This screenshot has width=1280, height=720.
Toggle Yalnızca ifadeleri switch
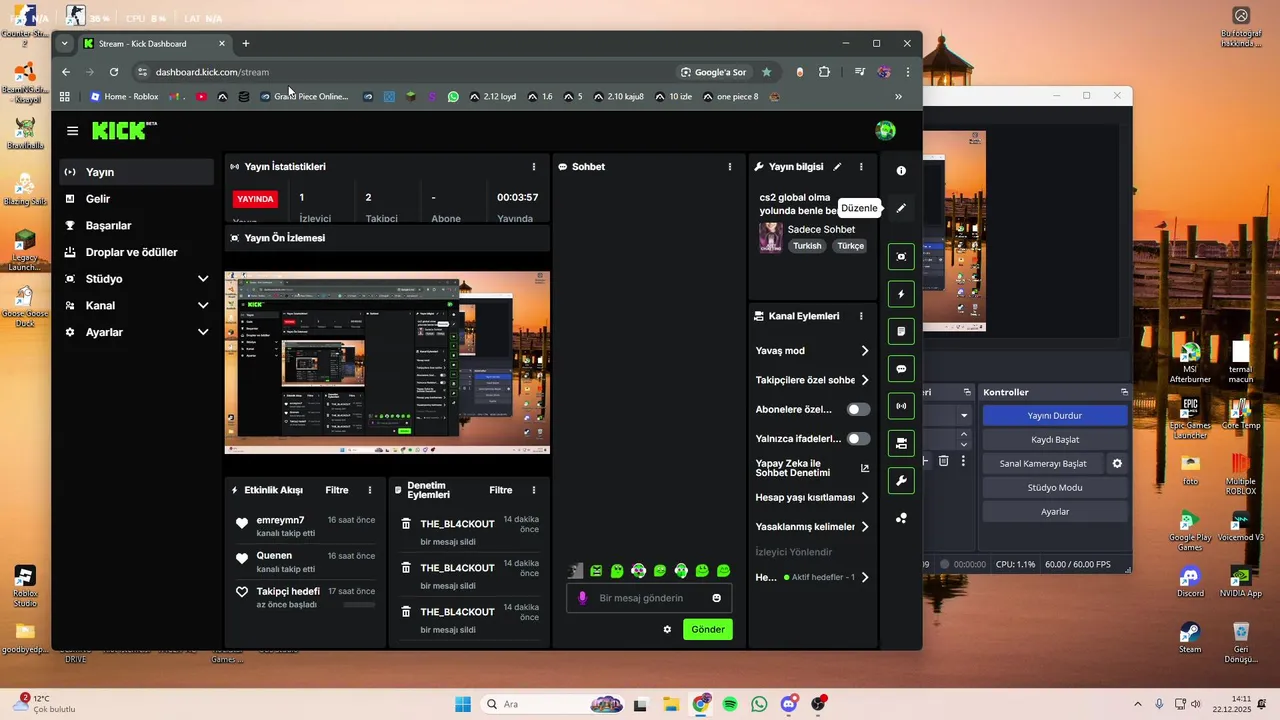point(858,438)
